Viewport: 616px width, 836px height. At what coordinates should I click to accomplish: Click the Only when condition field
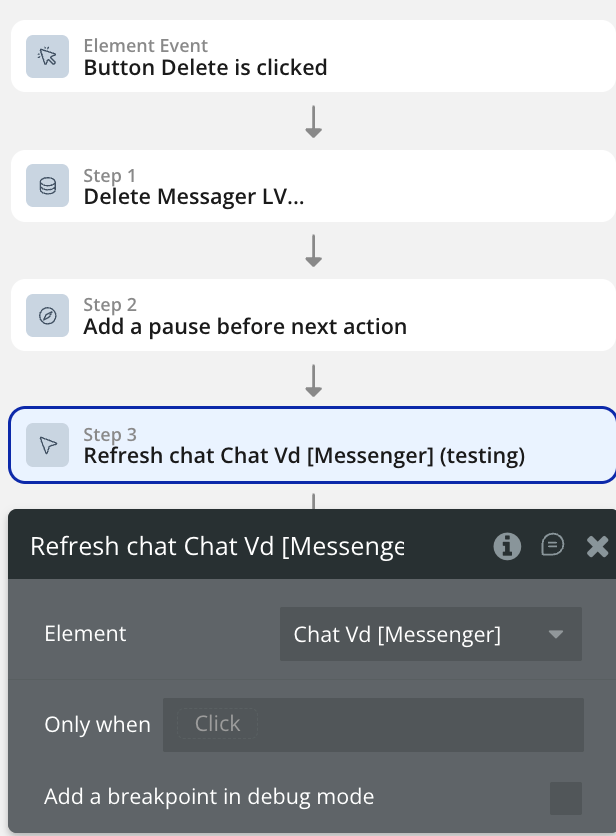pos(373,724)
